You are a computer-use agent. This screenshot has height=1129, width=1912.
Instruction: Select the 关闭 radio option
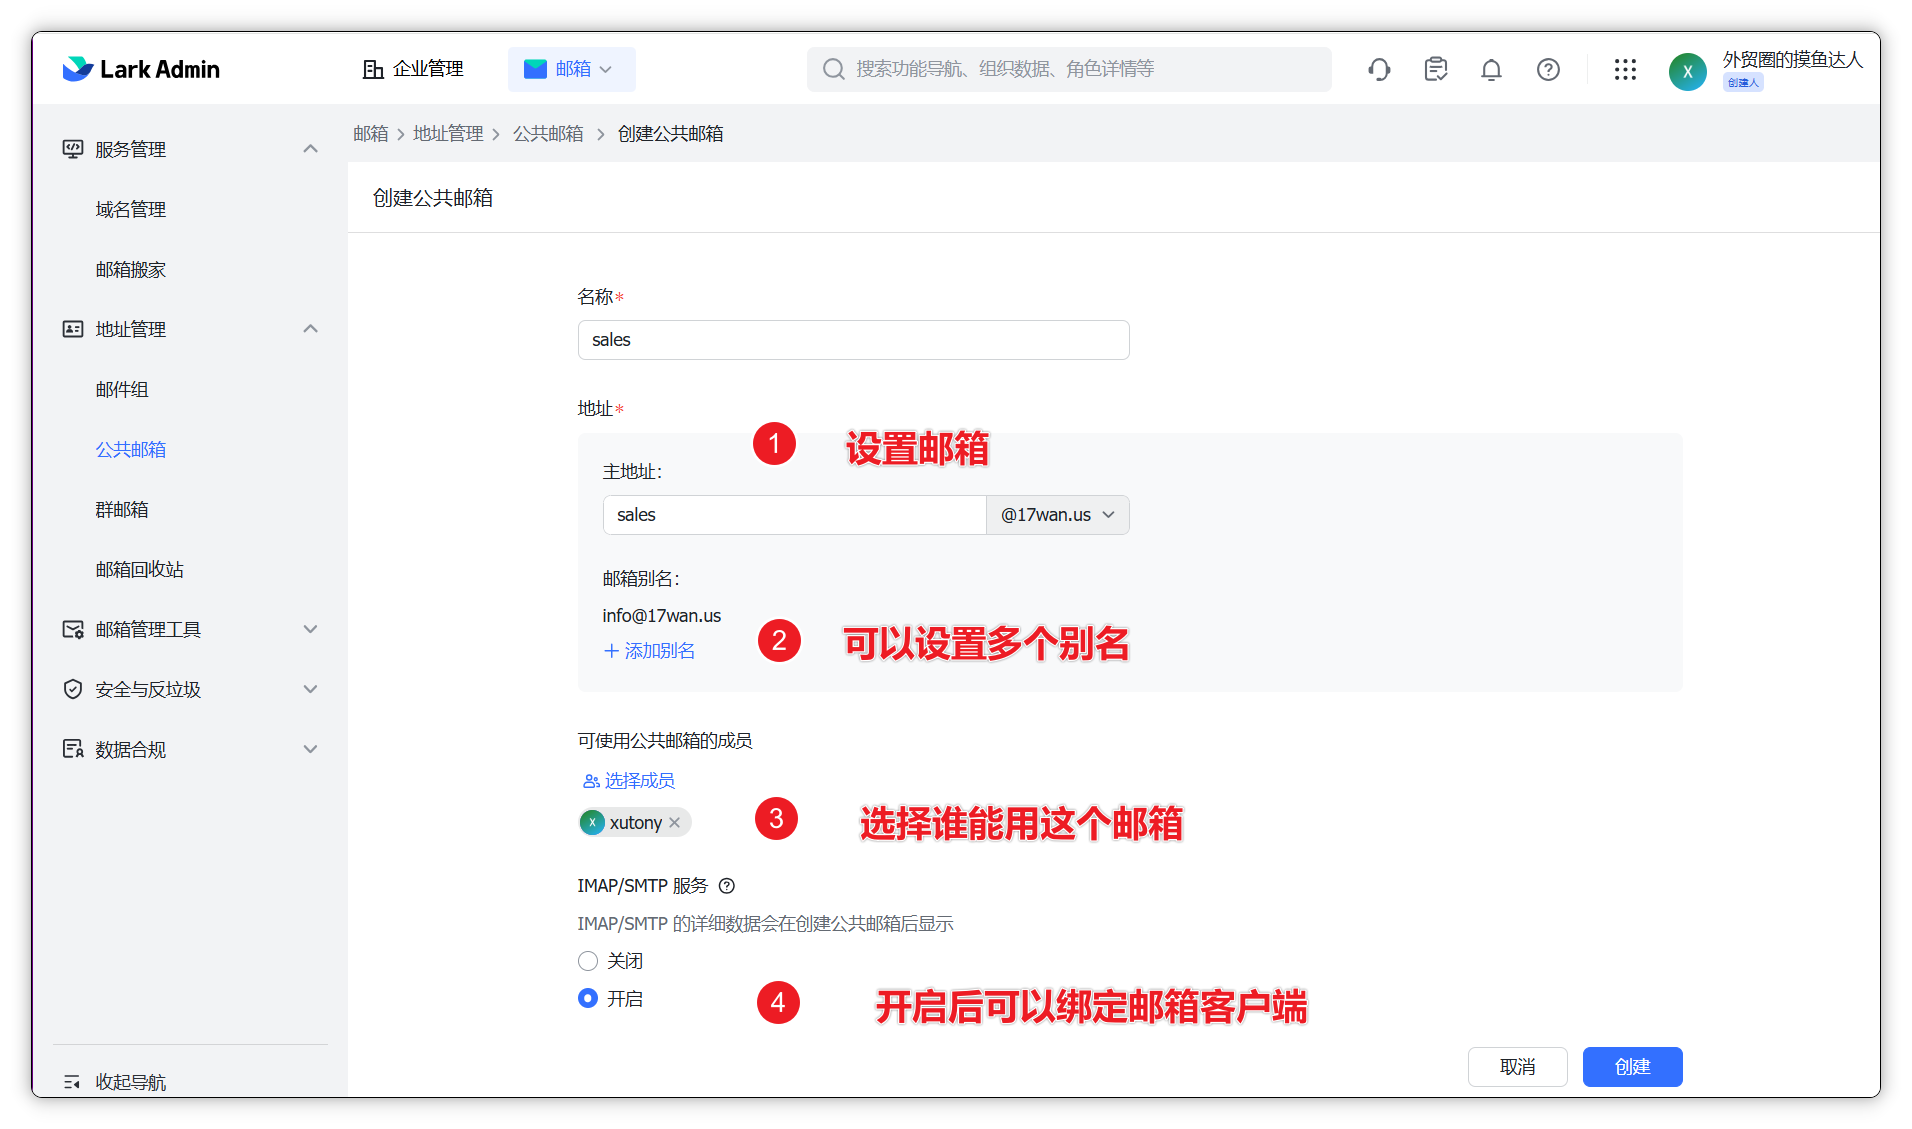click(x=588, y=961)
